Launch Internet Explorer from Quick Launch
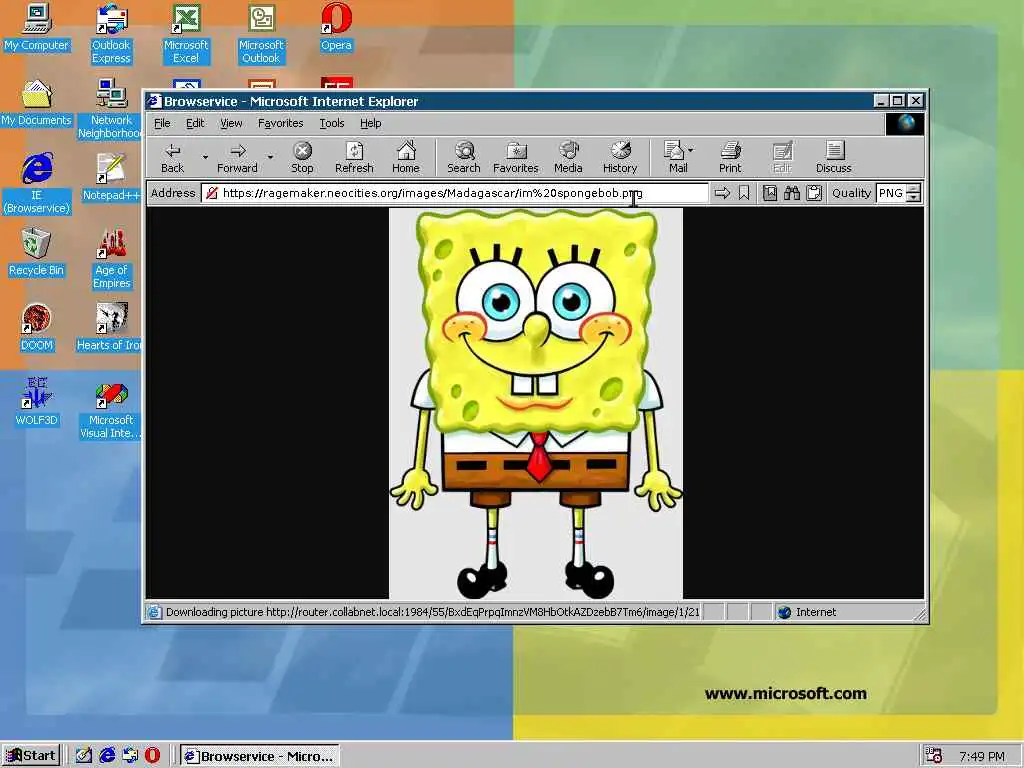Image resolution: width=1024 pixels, height=768 pixels. 107,756
